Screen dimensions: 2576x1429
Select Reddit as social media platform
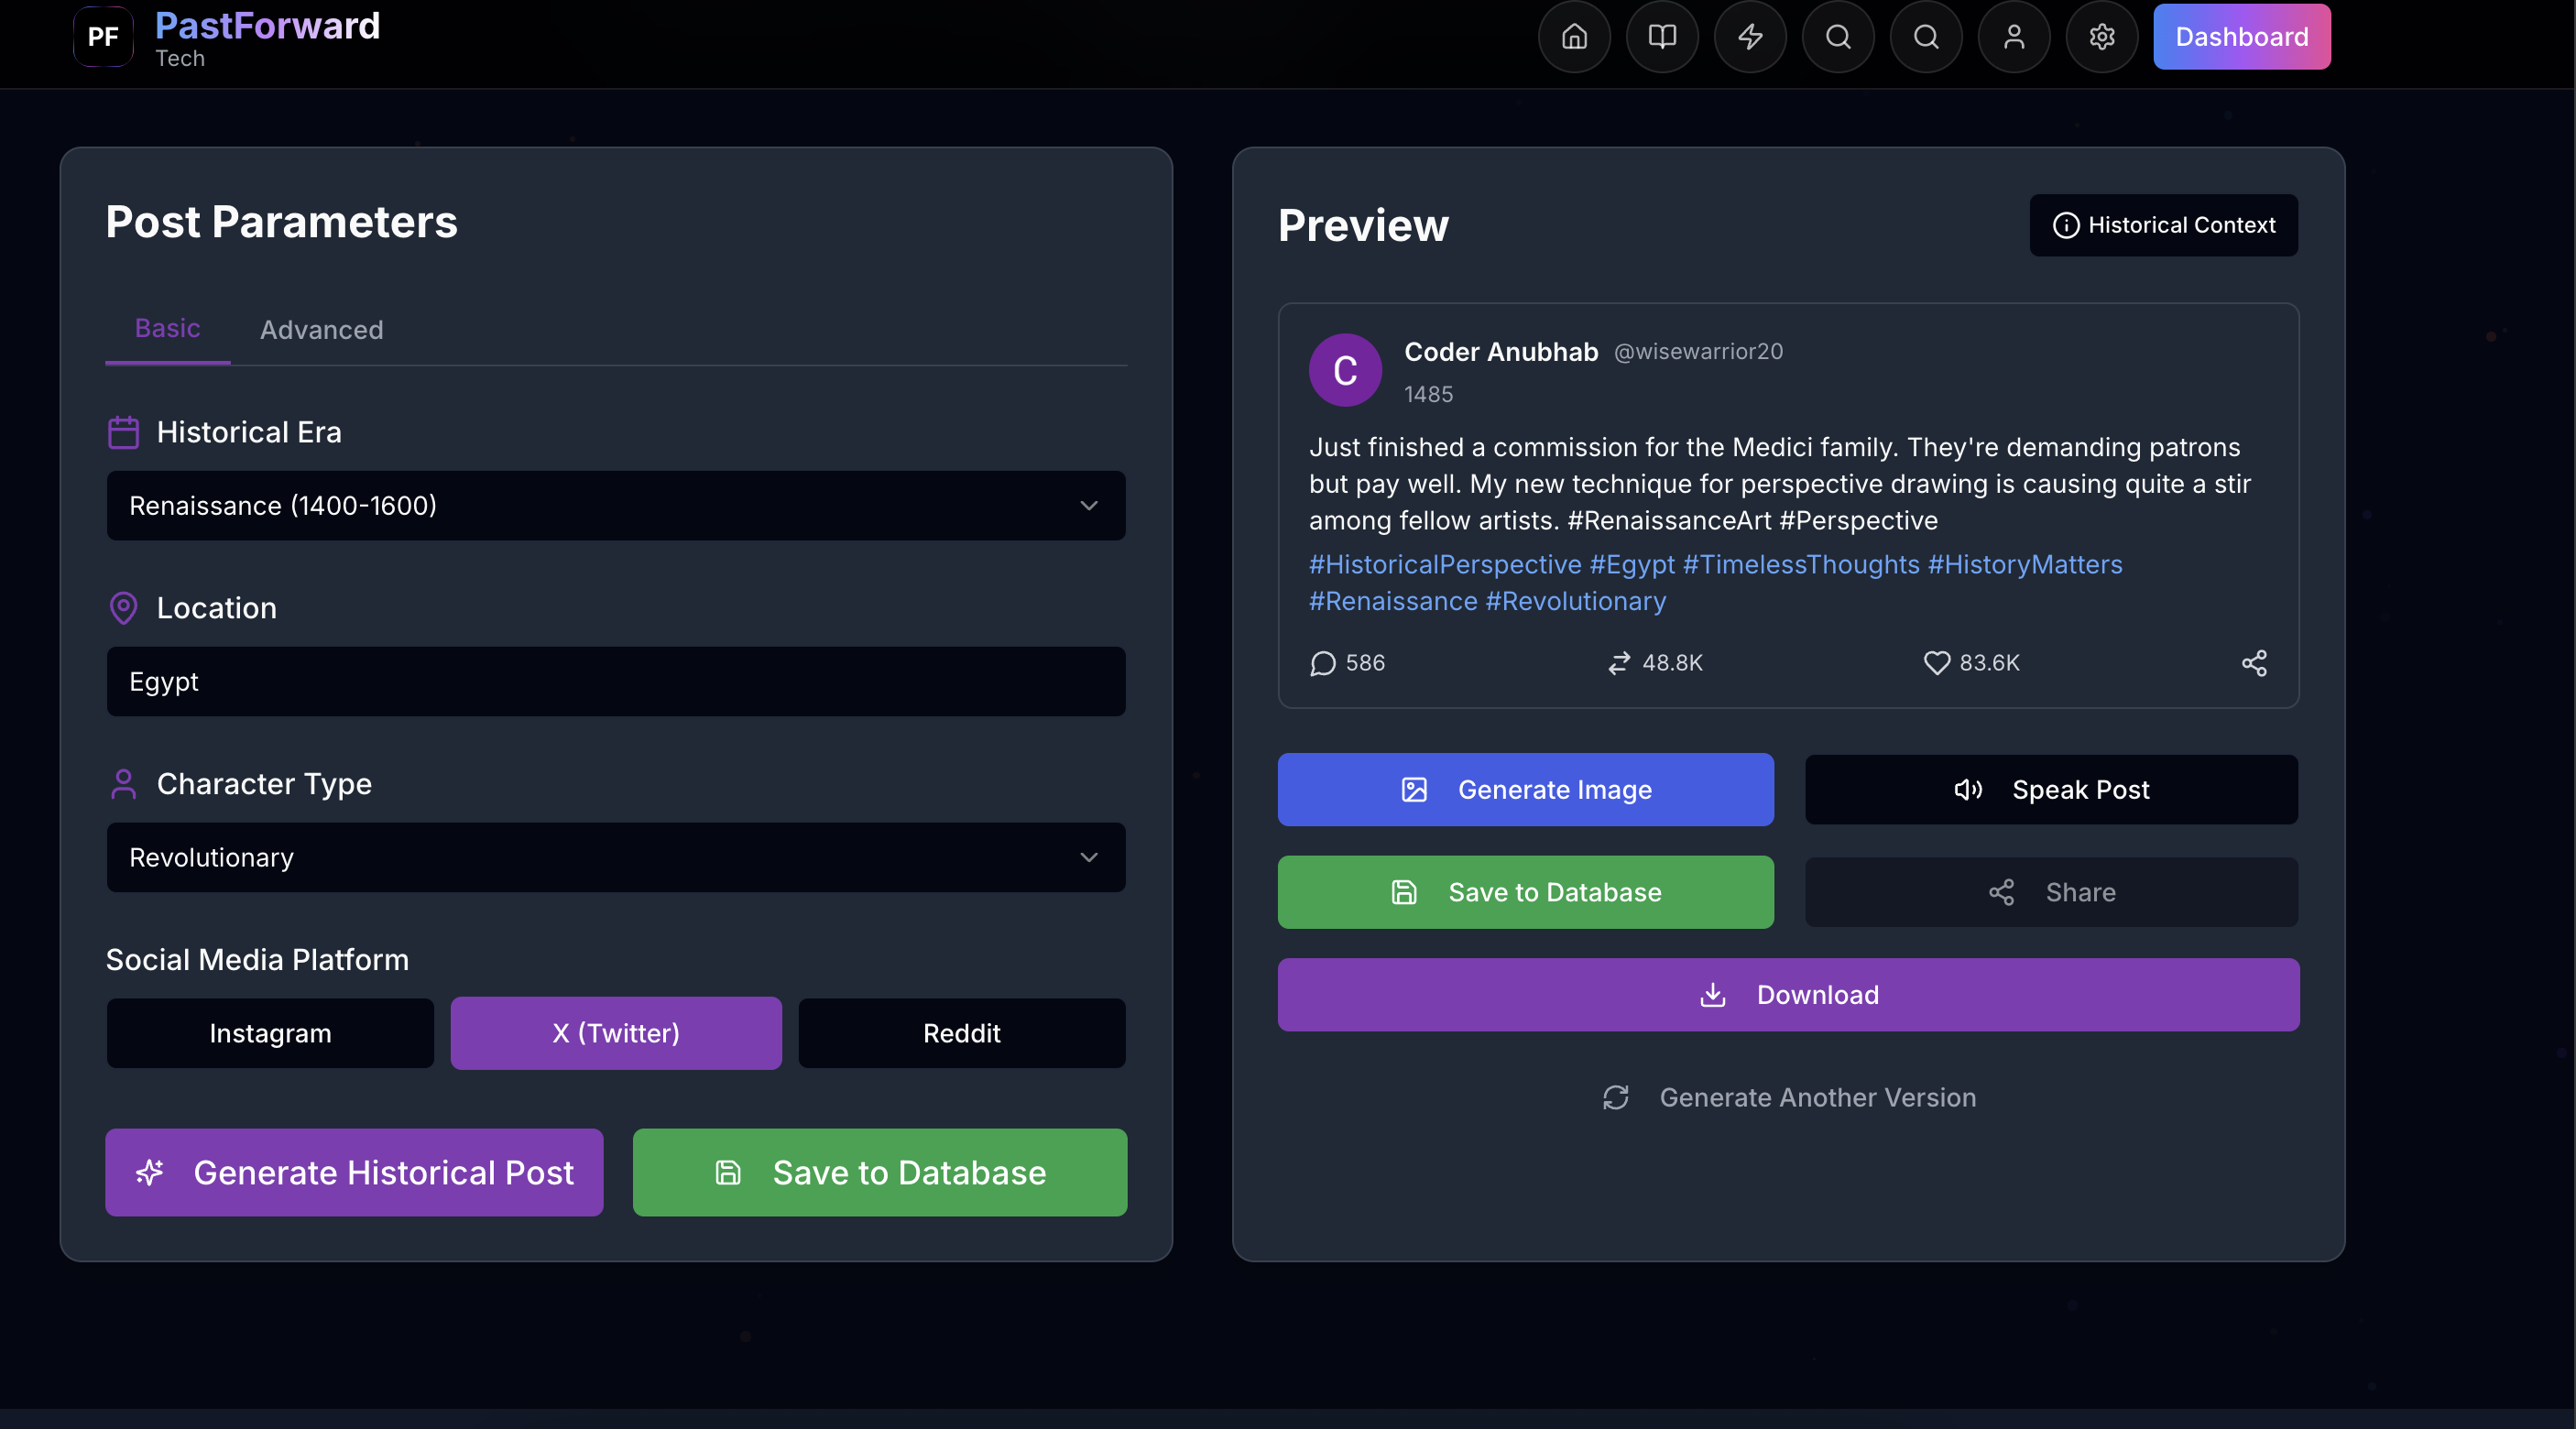pos(961,1033)
